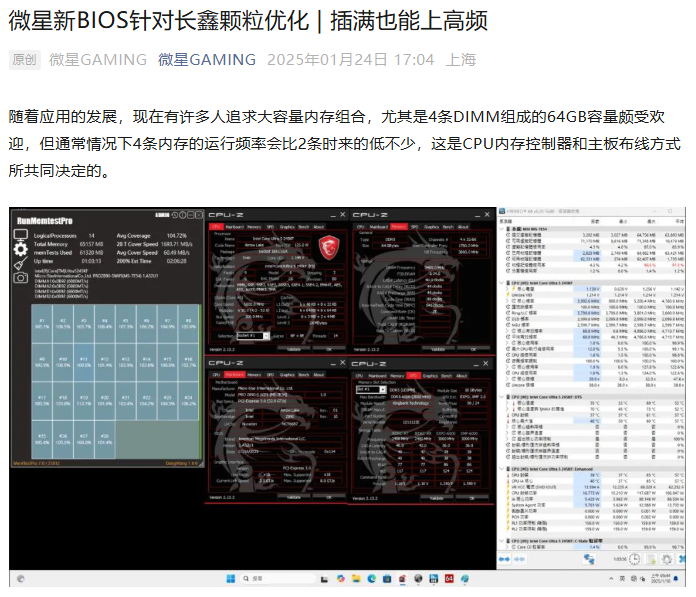Image resolution: width=696 pixels, height=597 pixels.
Task: Expand the HWiNFO 核心電壓 row
Action: 508,289
